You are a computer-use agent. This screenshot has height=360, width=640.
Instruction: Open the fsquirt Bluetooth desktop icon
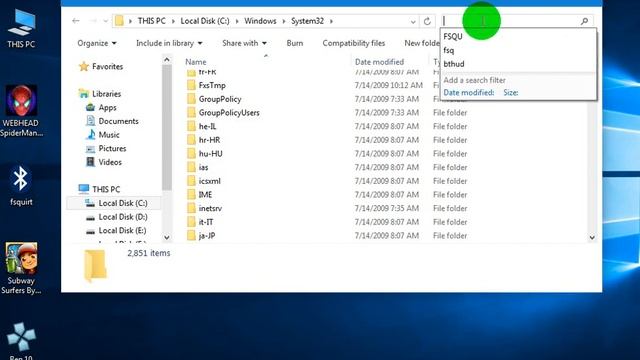click(21, 184)
